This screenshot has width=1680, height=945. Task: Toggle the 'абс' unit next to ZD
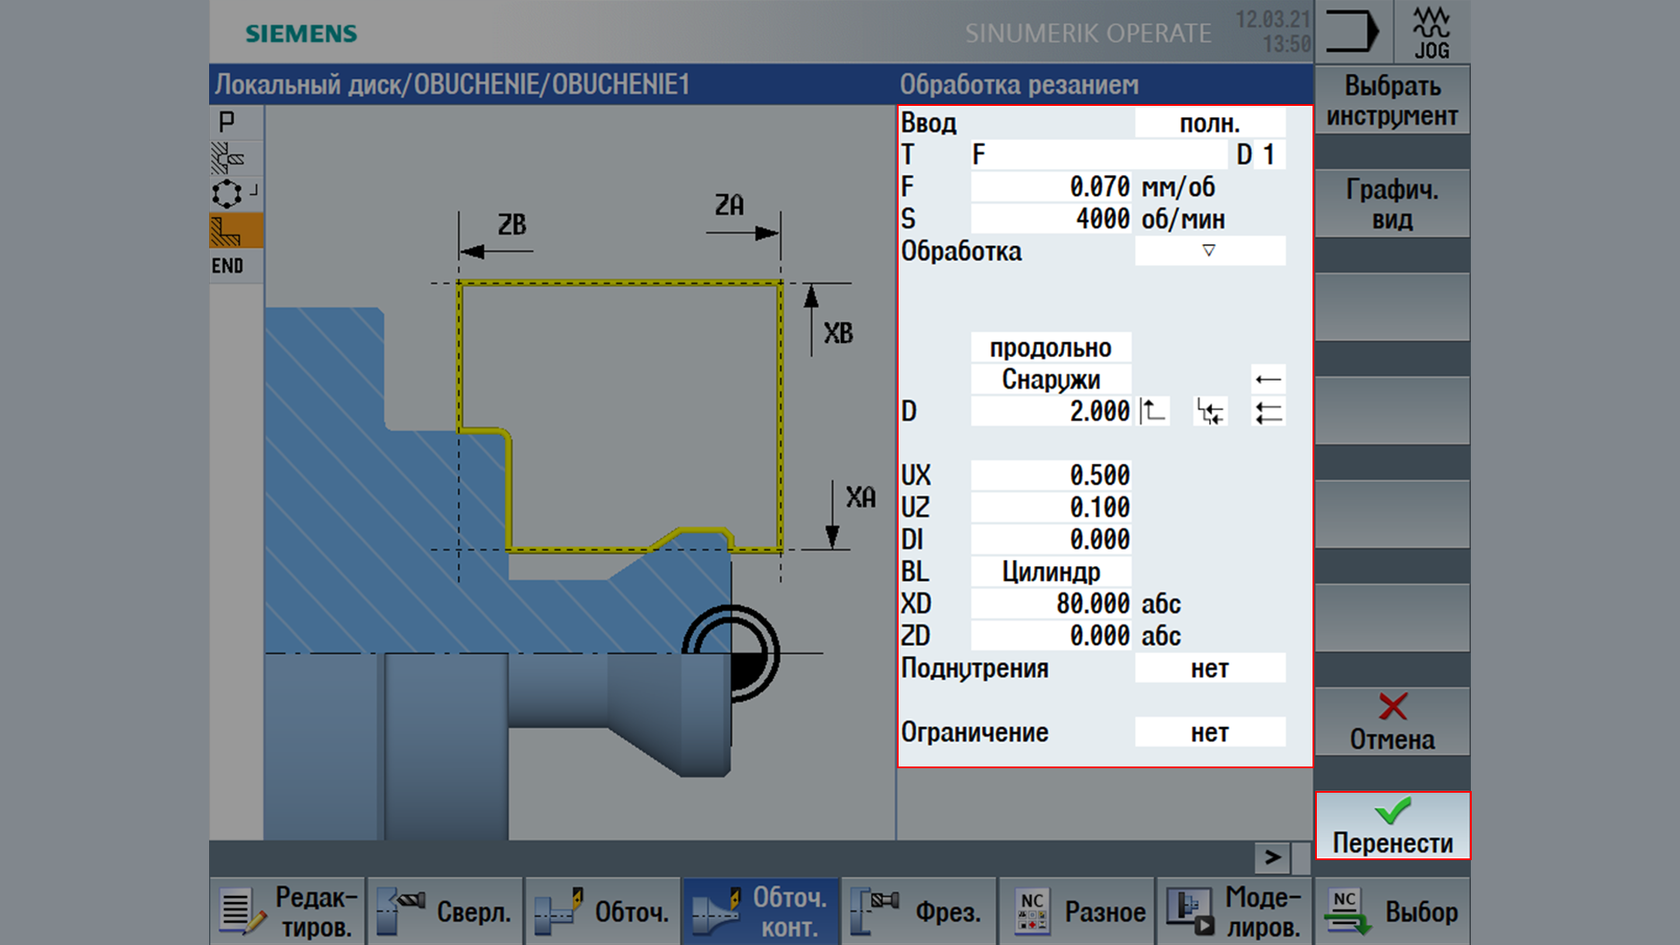(x=1161, y=636)
